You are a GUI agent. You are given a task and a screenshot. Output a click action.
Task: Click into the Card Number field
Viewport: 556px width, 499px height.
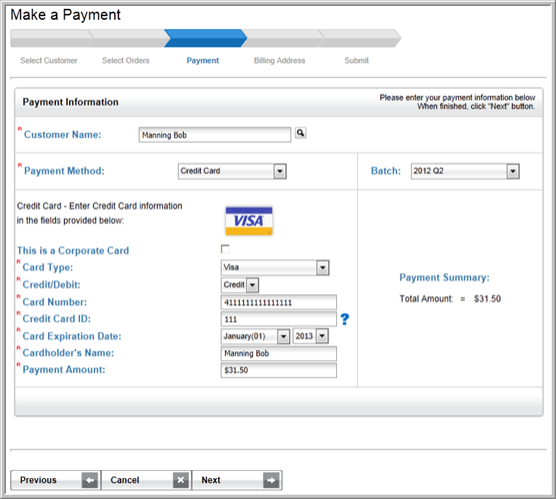[x=279, y=303]
